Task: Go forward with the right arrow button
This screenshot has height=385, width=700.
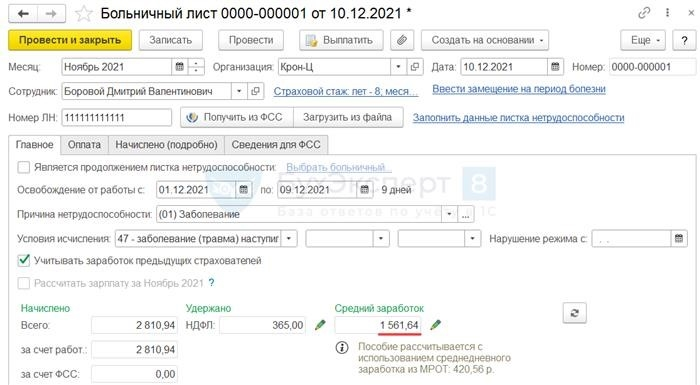Action: coord(51,14)
